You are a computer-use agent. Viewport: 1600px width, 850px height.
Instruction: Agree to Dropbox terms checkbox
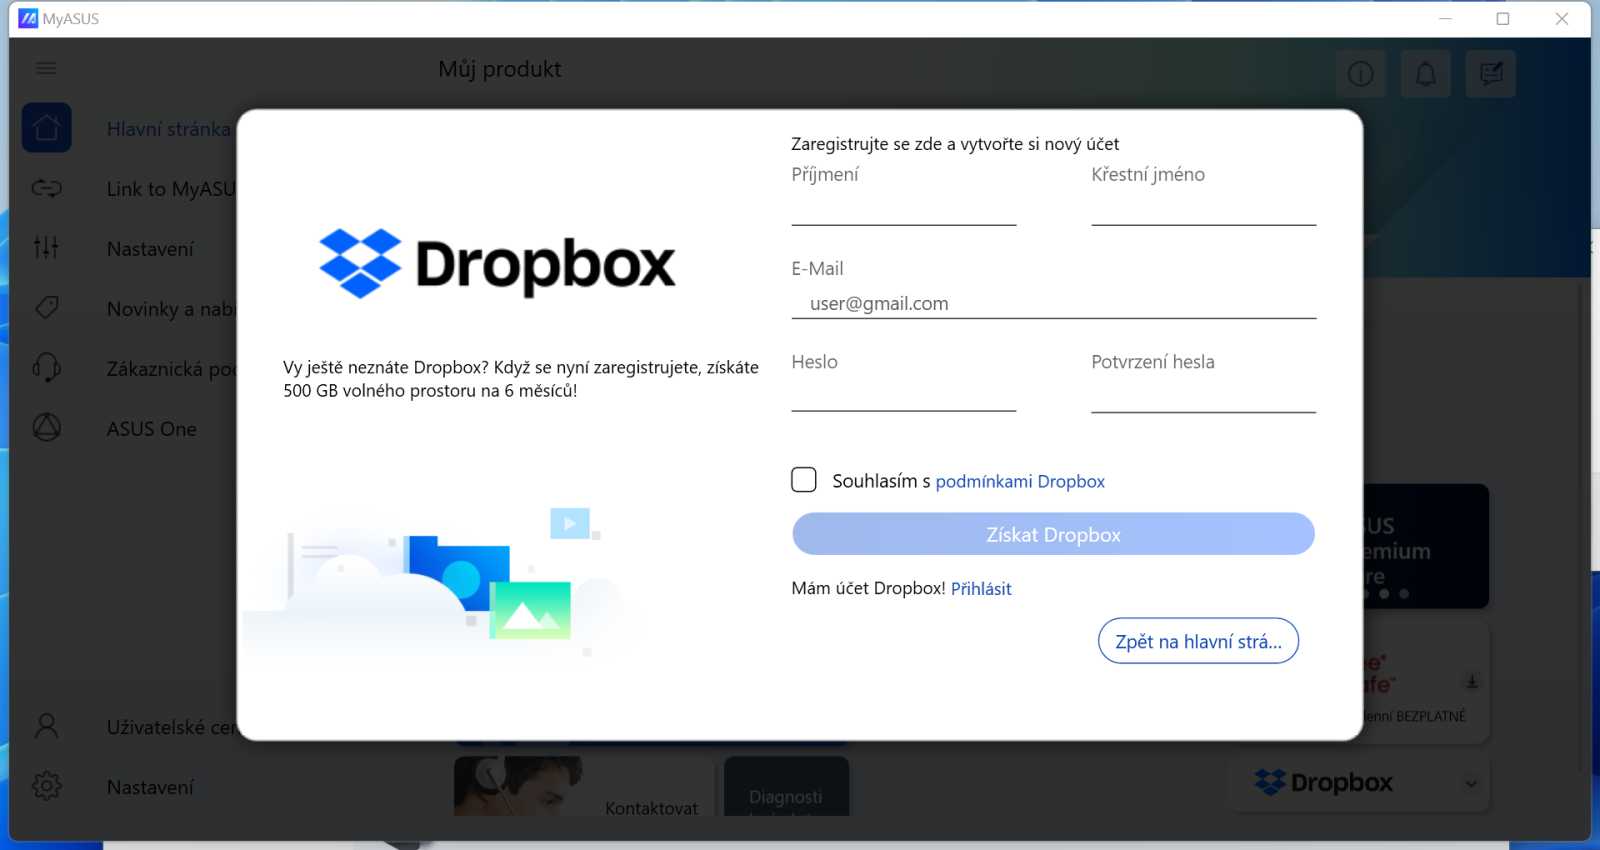click(x=804, y=480)
